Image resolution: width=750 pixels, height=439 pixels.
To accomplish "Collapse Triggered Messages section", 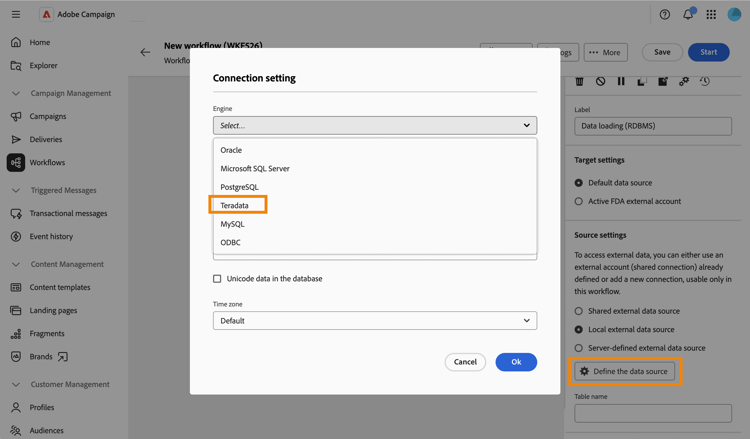I will [16, 190].
